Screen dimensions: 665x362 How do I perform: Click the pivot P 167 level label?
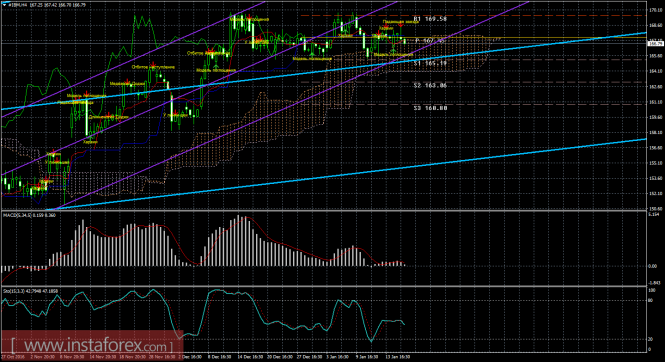[x=429, y=41]
